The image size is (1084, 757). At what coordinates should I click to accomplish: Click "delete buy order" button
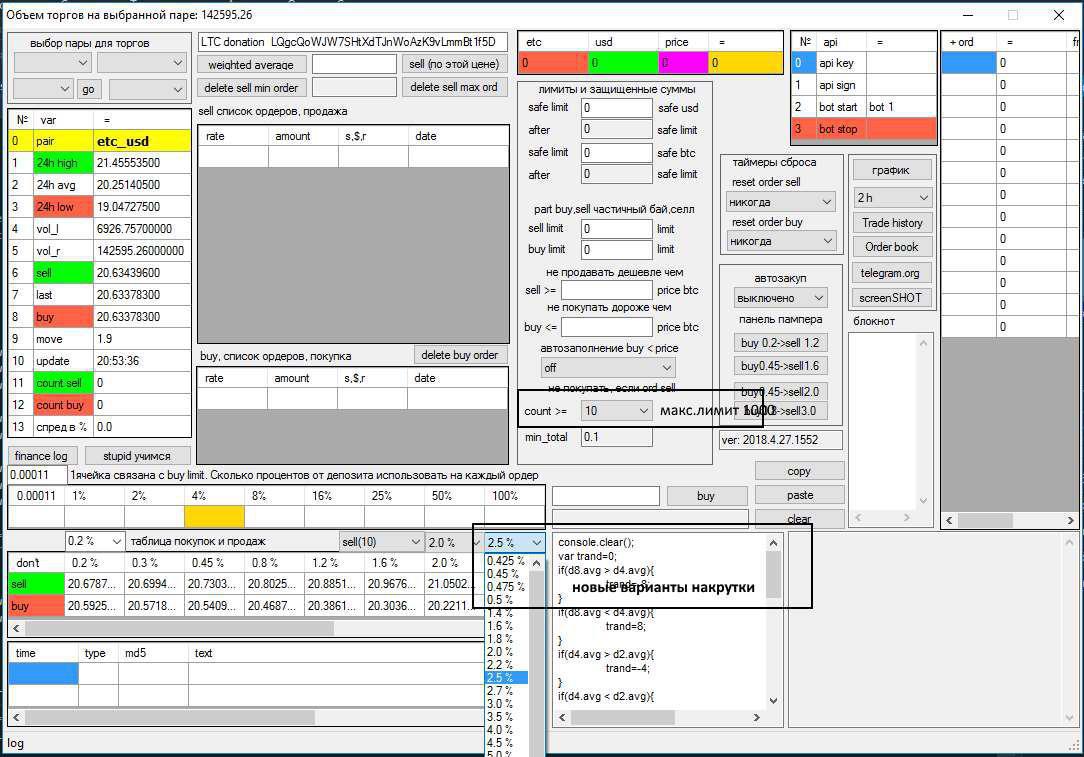point(459,355)
